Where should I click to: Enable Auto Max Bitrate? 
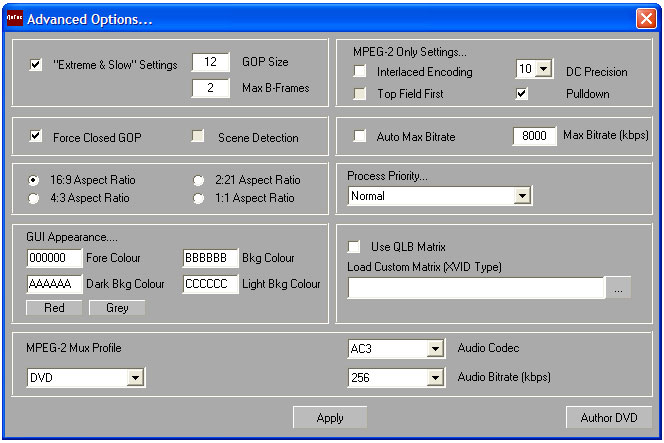(x=360, y=136)
